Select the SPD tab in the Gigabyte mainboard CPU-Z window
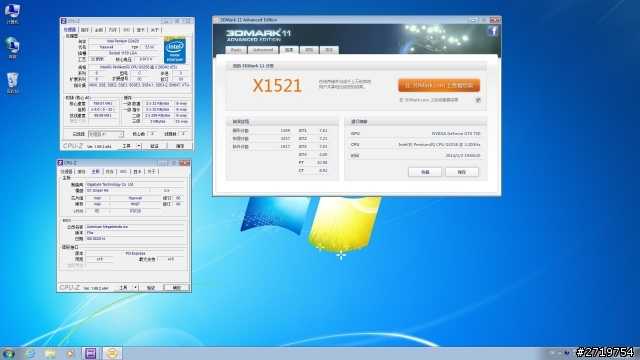Image resolution: width=640 pixels, height=360 pixels. tap(123, 172)
